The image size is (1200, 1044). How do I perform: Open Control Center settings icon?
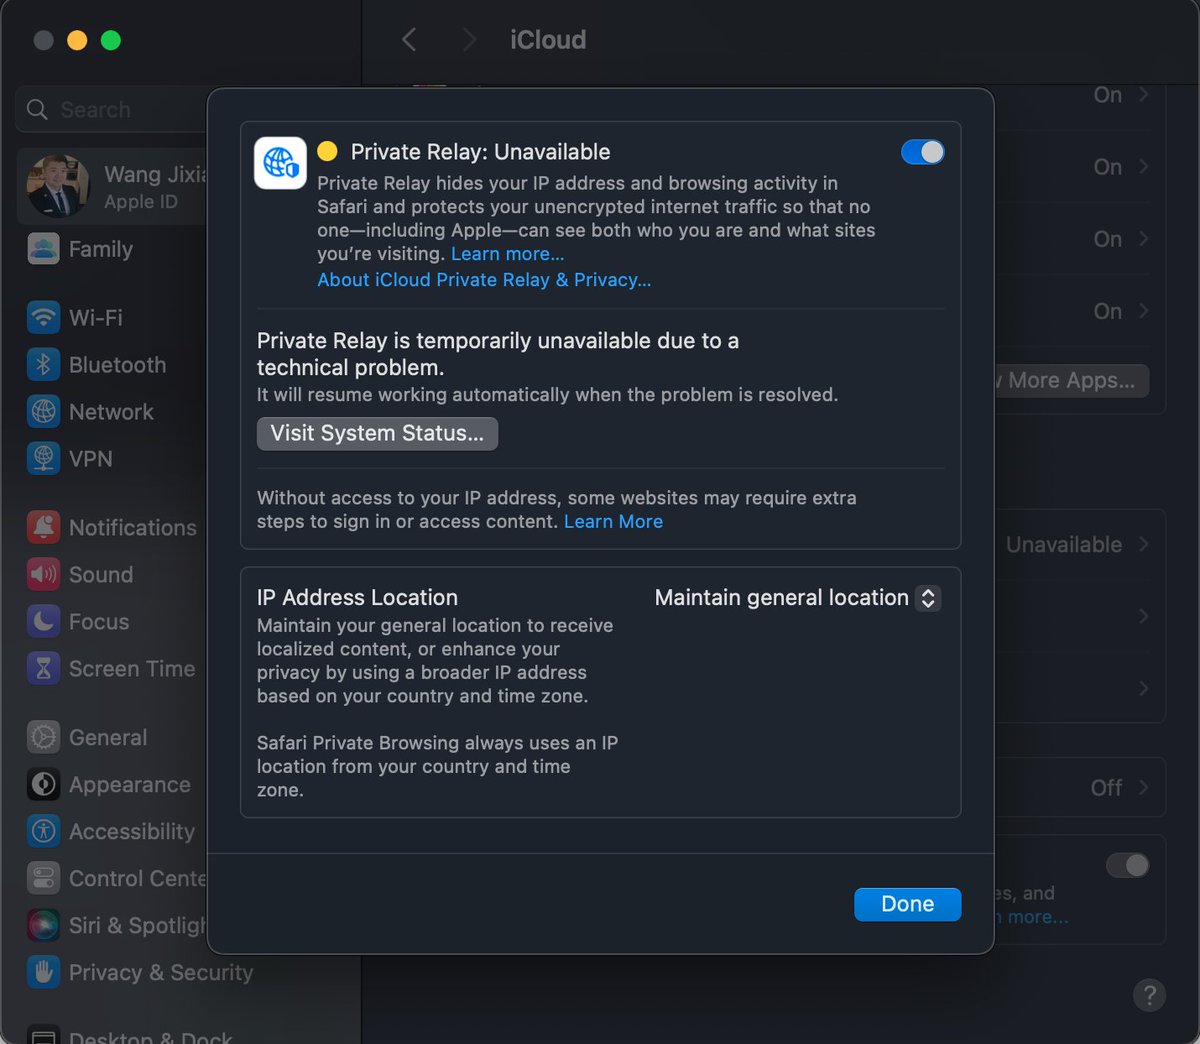(43, 878)
